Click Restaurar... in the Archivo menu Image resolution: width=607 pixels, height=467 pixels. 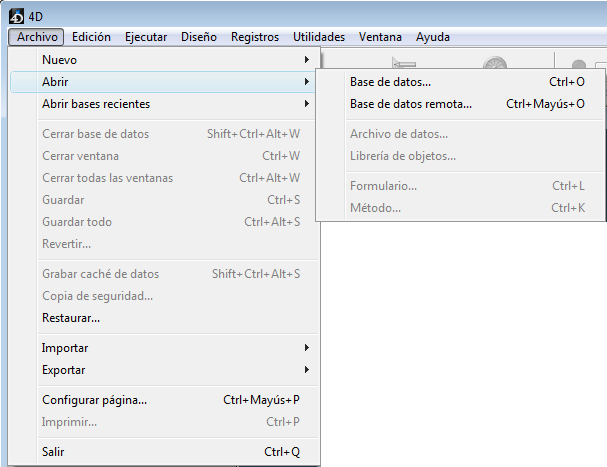(x=71, y=318)
